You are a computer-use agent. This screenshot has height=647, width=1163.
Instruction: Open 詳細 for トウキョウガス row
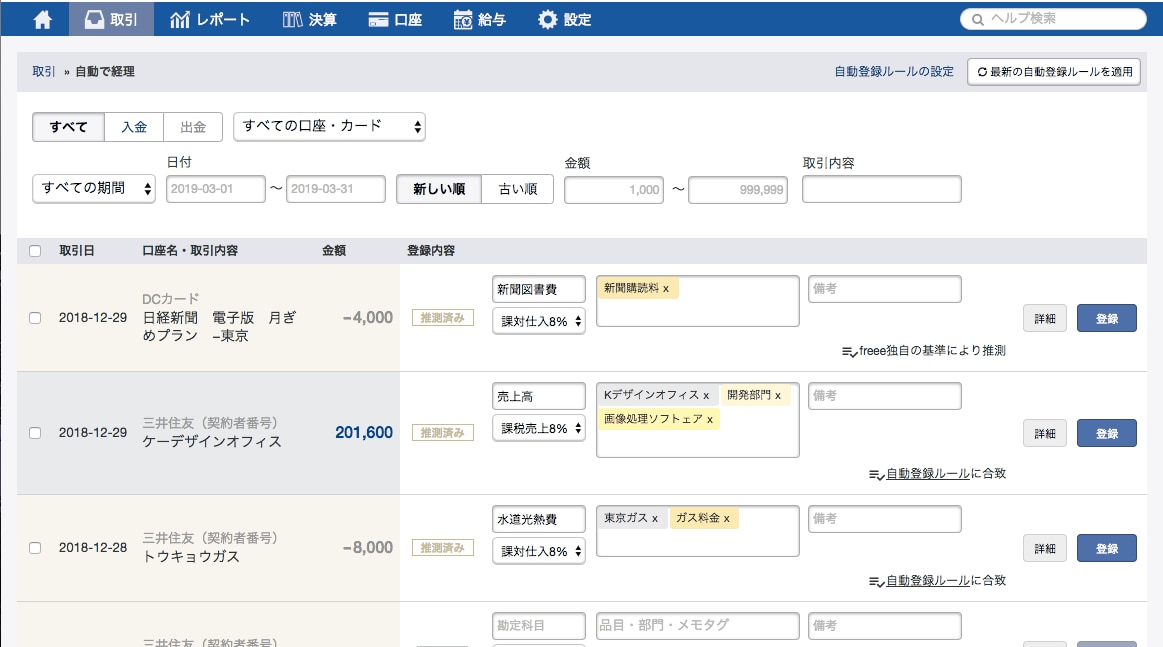click(1045, 548)
